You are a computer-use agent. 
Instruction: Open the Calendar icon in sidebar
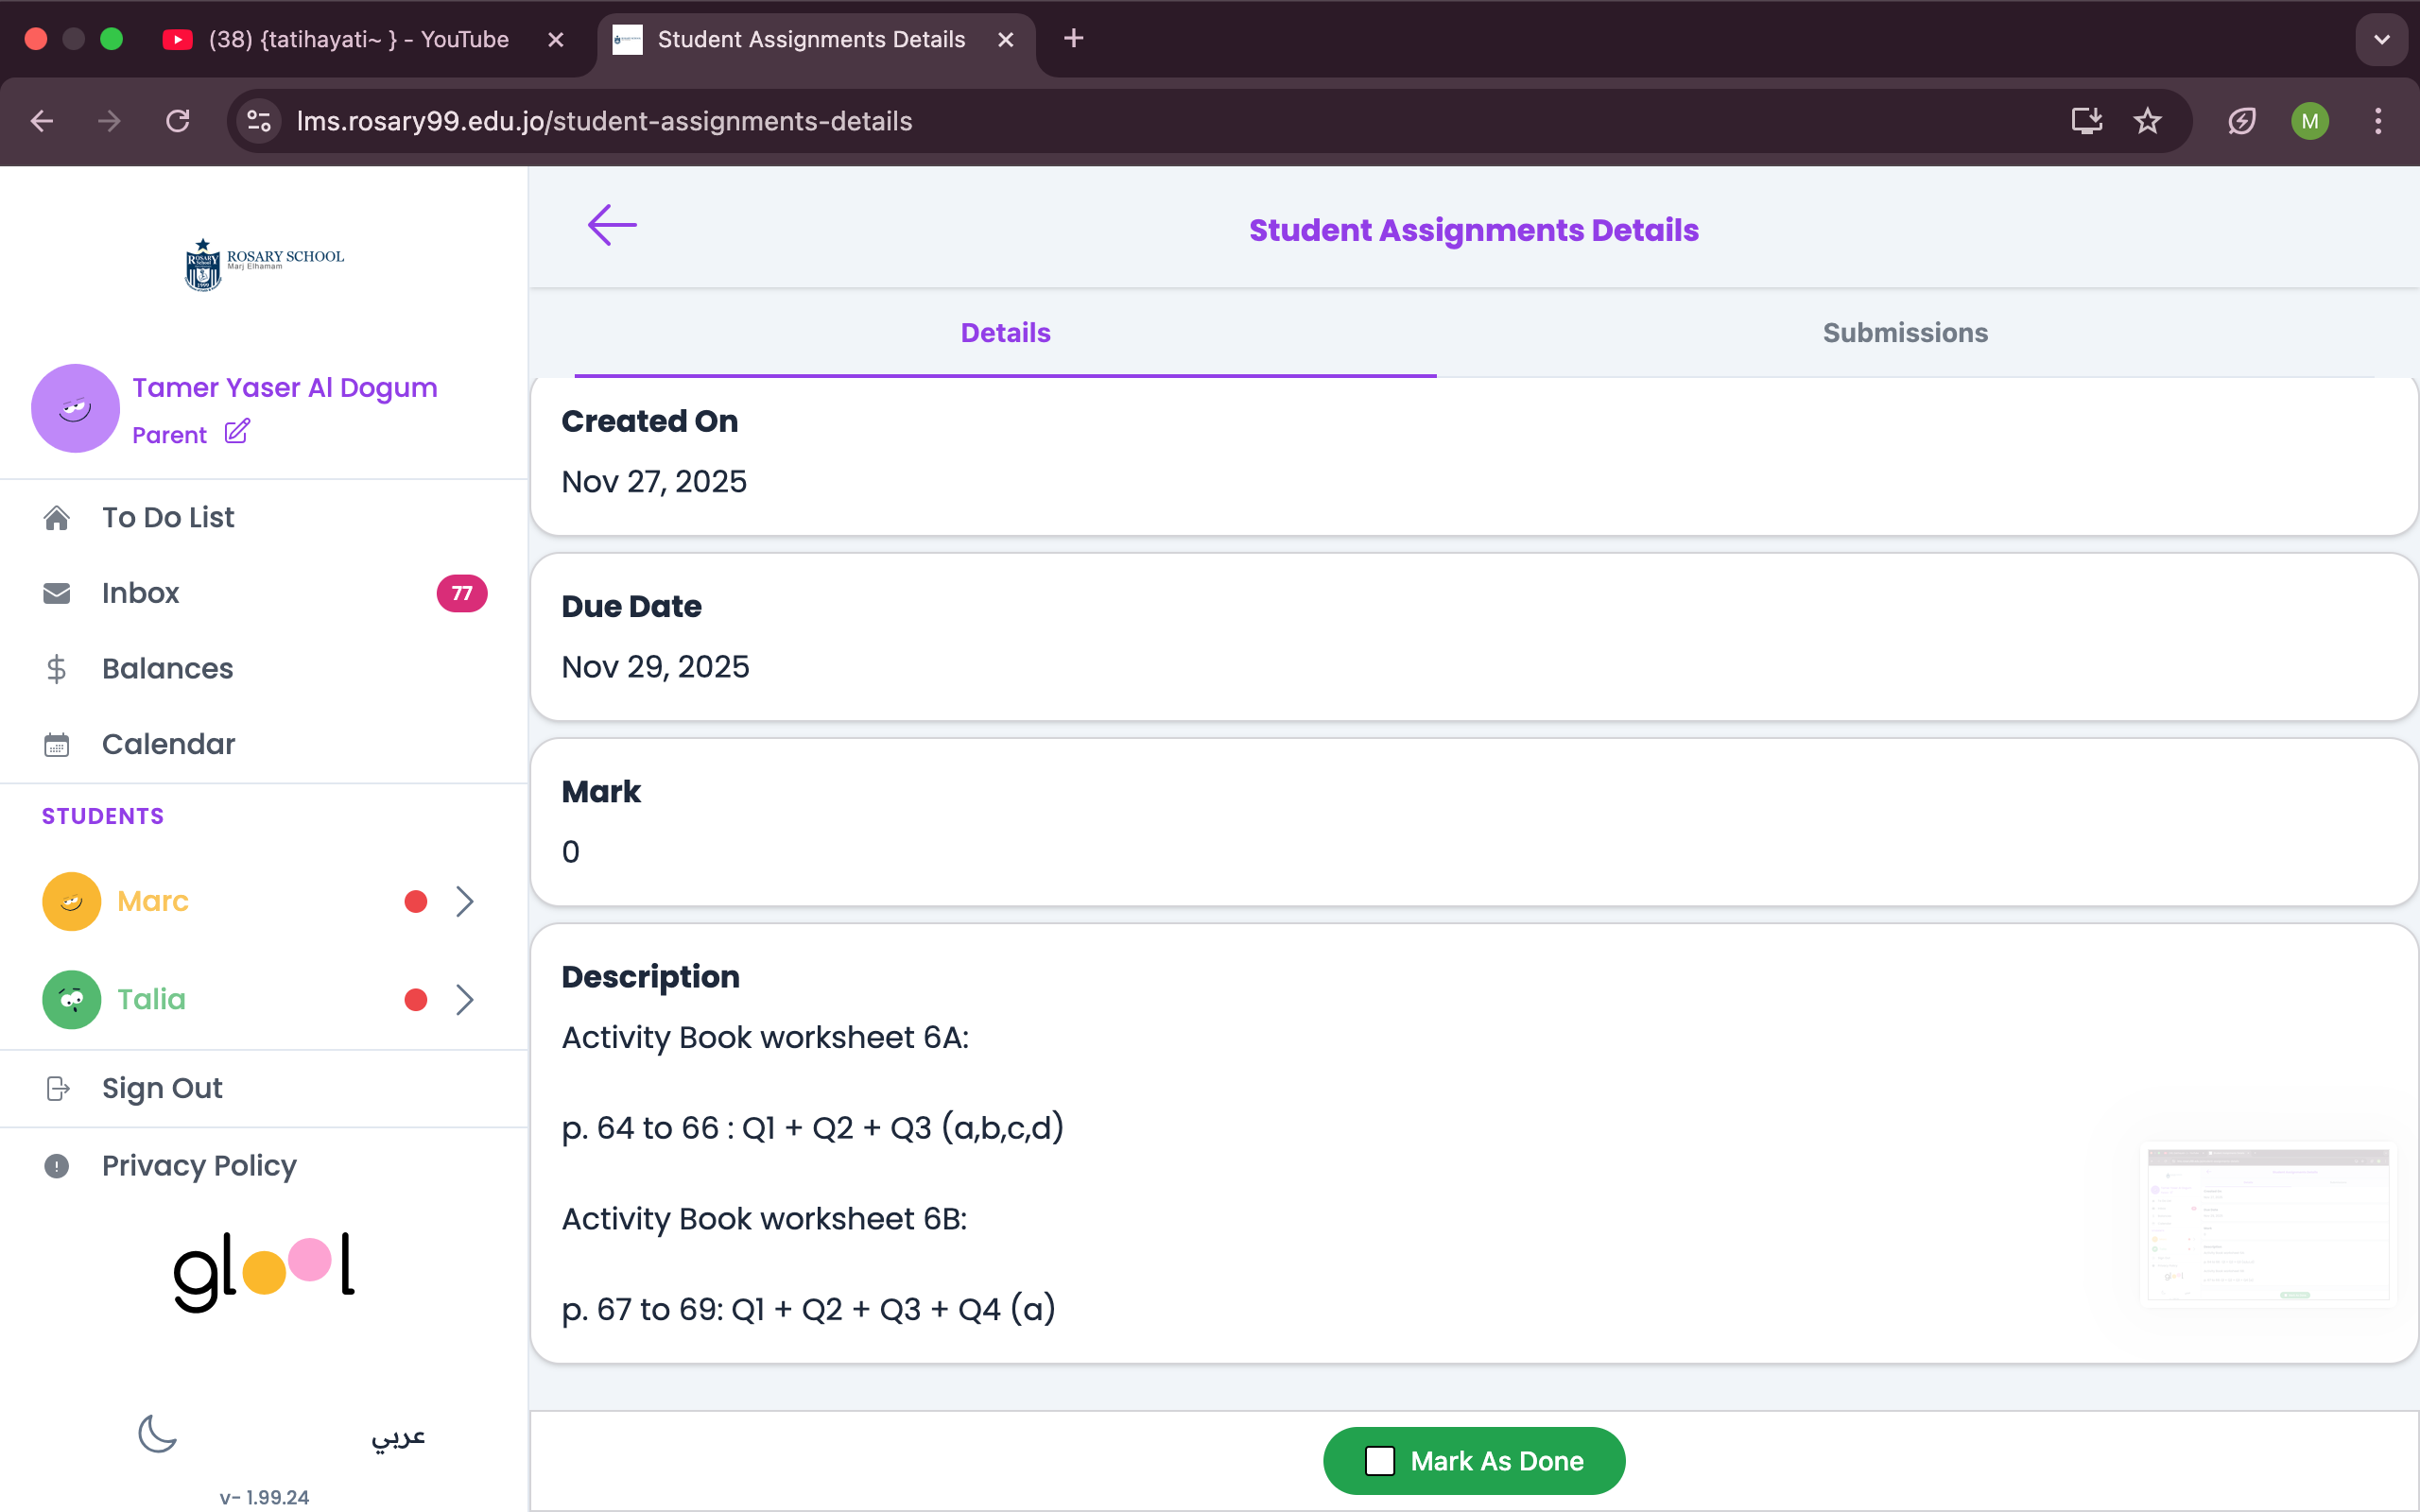click(57, 745)
